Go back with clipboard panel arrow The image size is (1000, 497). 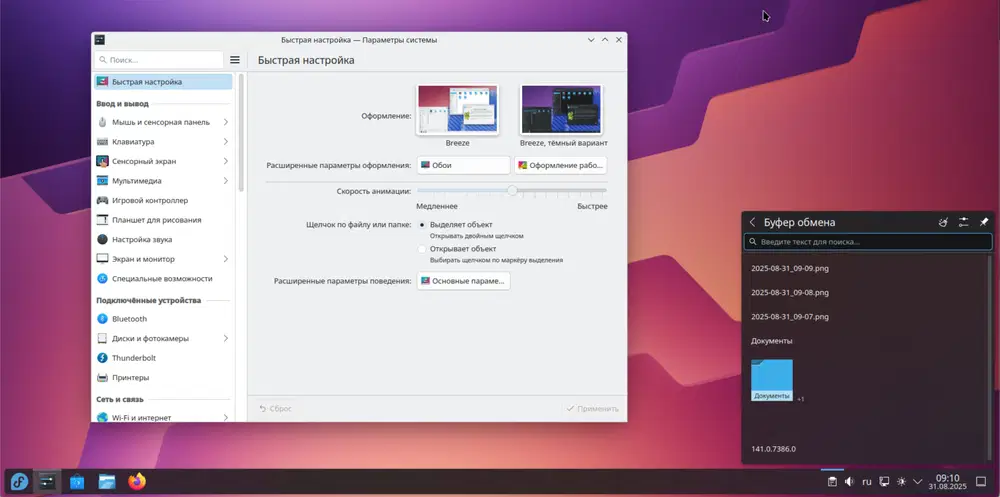753,222
